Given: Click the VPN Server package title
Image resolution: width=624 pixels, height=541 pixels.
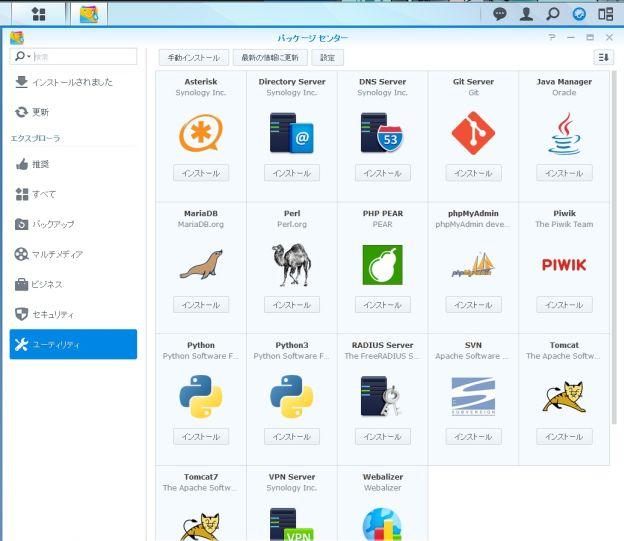Looking at the screenshot, I should coord(292,477).
